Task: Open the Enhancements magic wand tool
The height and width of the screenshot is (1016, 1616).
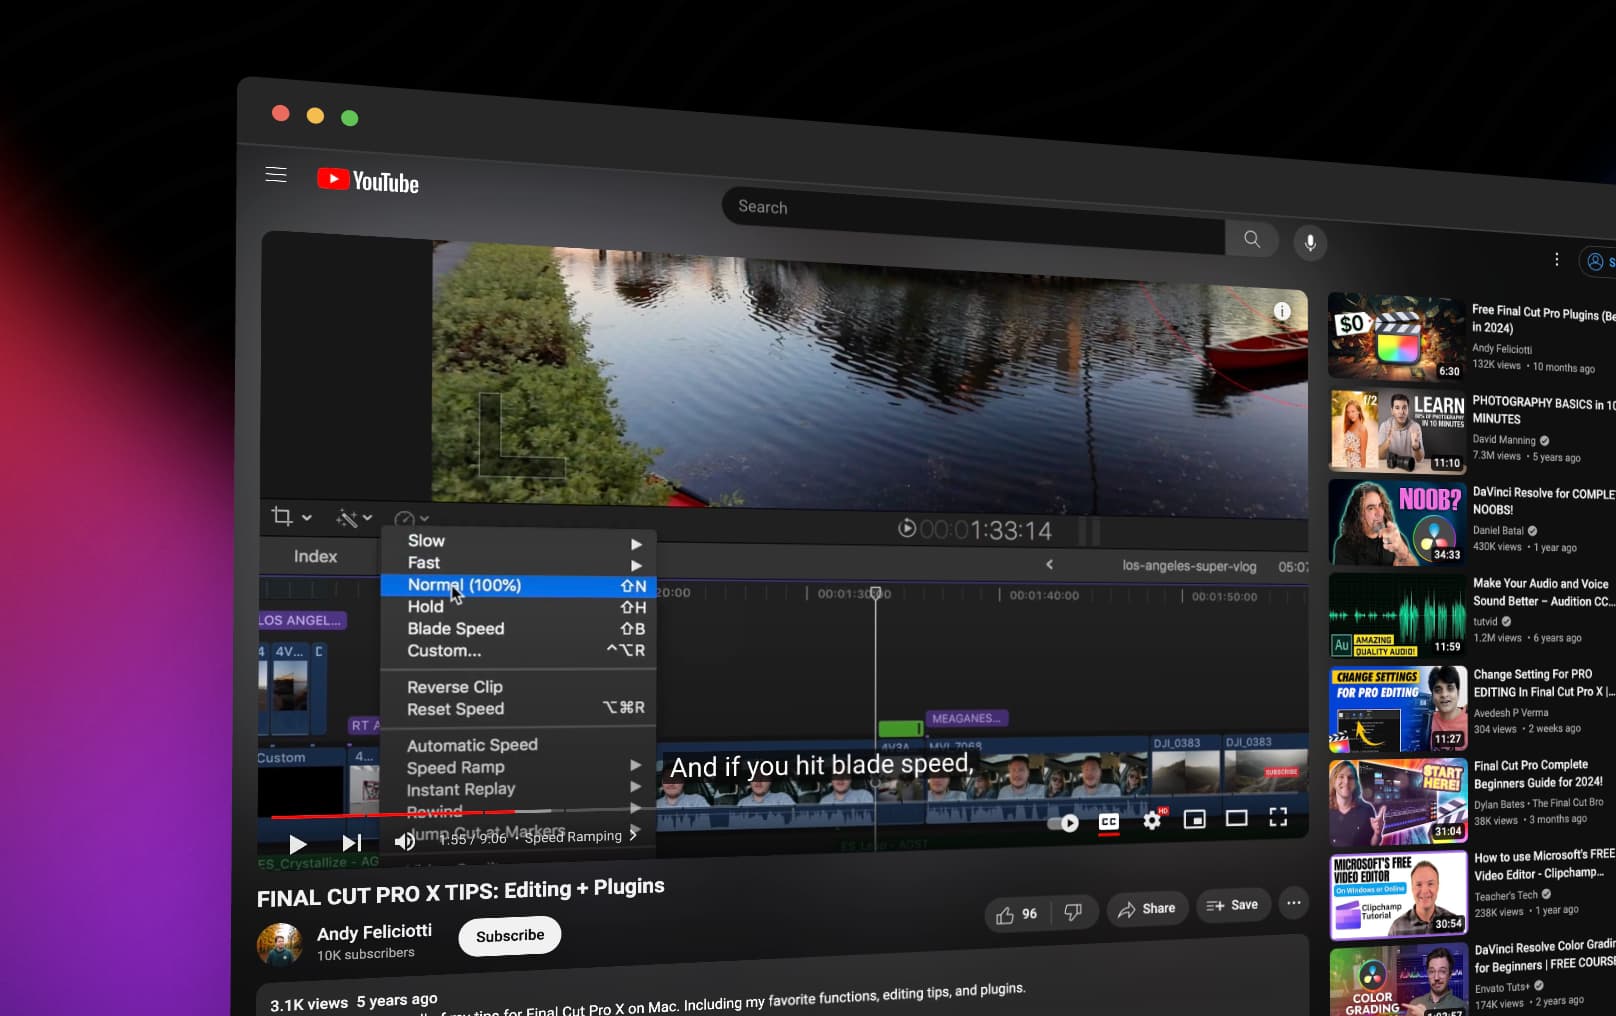Action: click(347, 518)
